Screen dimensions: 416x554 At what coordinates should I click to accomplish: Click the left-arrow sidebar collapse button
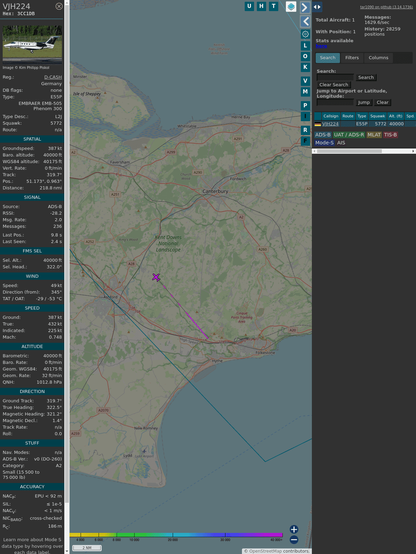(x=305, y=22)
